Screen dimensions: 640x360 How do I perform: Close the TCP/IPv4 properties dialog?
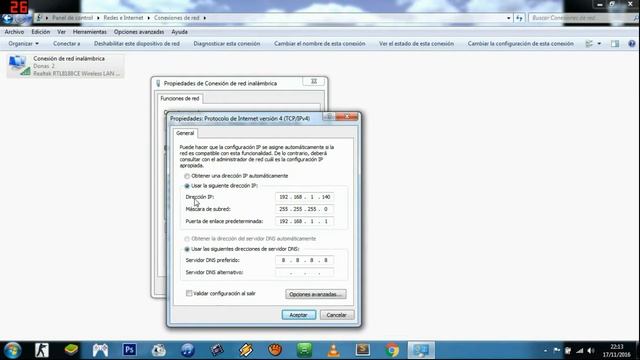[347, 117]
